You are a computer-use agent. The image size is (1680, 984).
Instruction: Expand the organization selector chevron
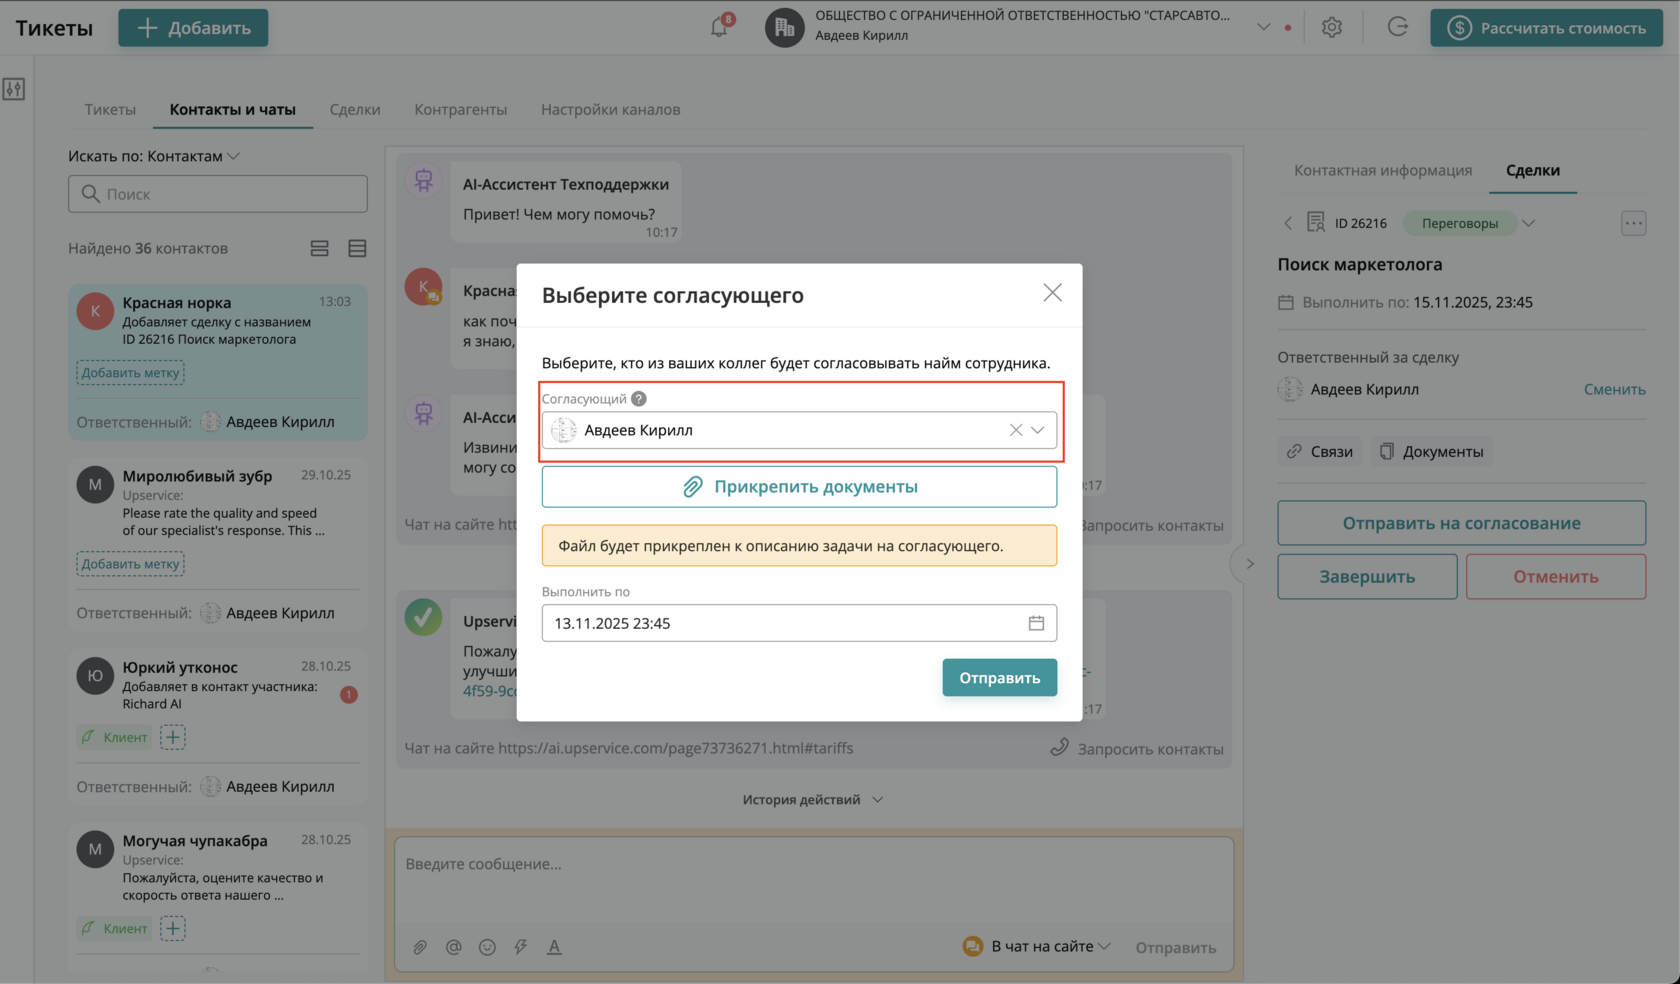1263,27
